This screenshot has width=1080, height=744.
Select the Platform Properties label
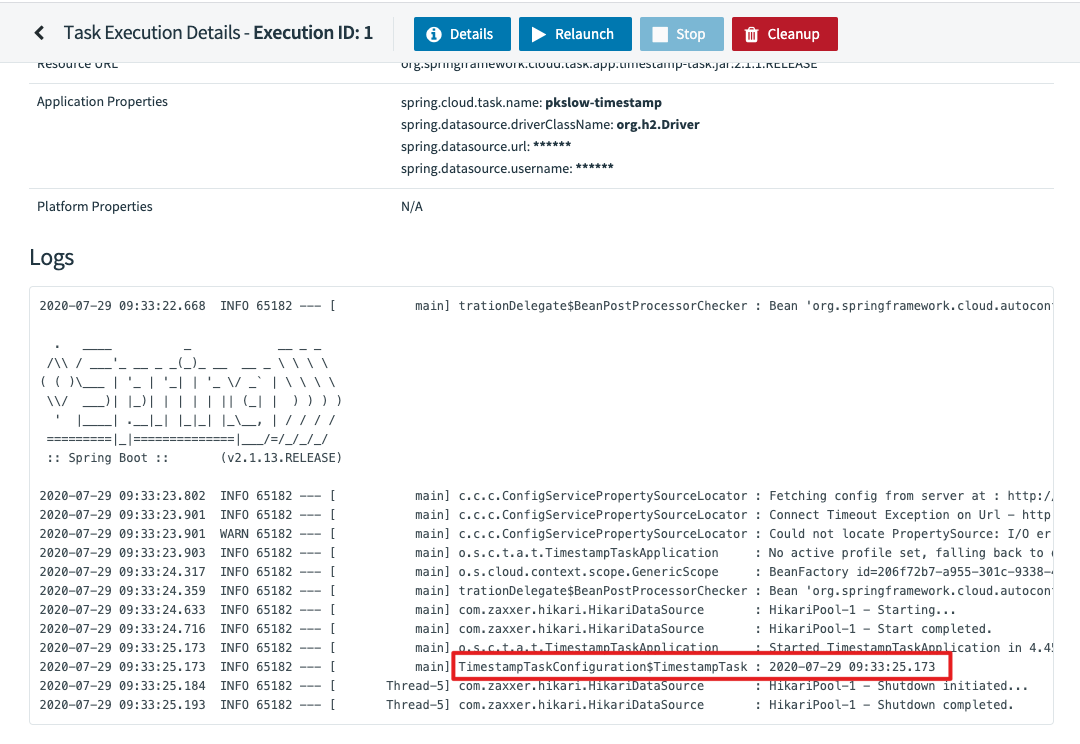94,207
